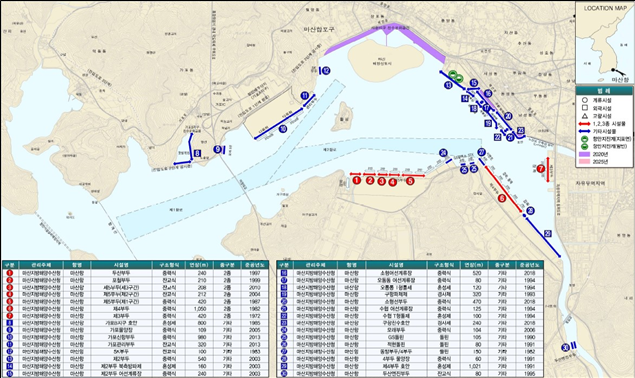Select the 두산부두 row in the table

136,273
